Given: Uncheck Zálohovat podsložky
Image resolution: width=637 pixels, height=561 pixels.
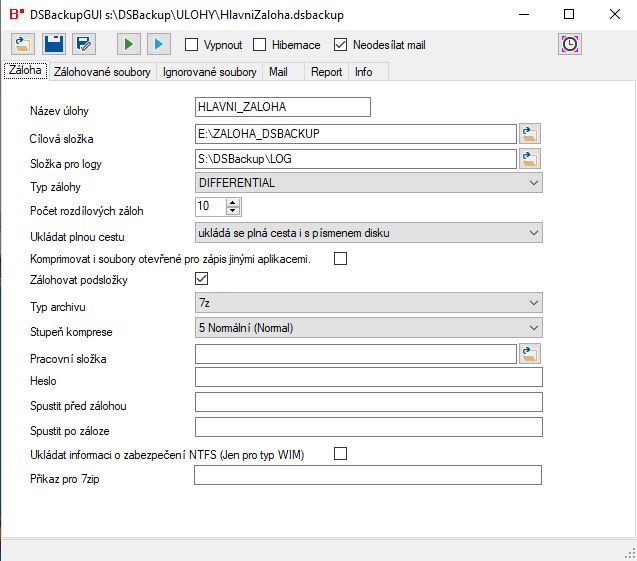Looking at the screenshot, I should coord(202,279).
